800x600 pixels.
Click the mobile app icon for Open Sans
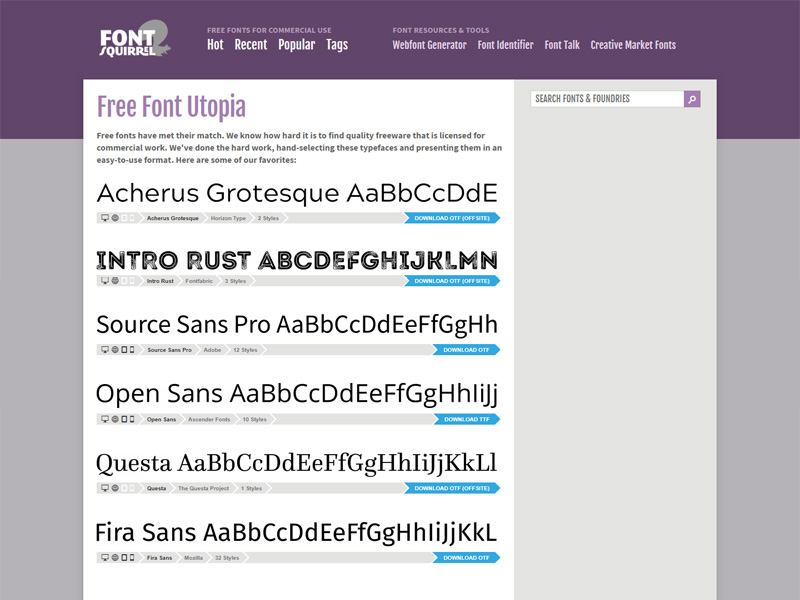click(131, 419)
